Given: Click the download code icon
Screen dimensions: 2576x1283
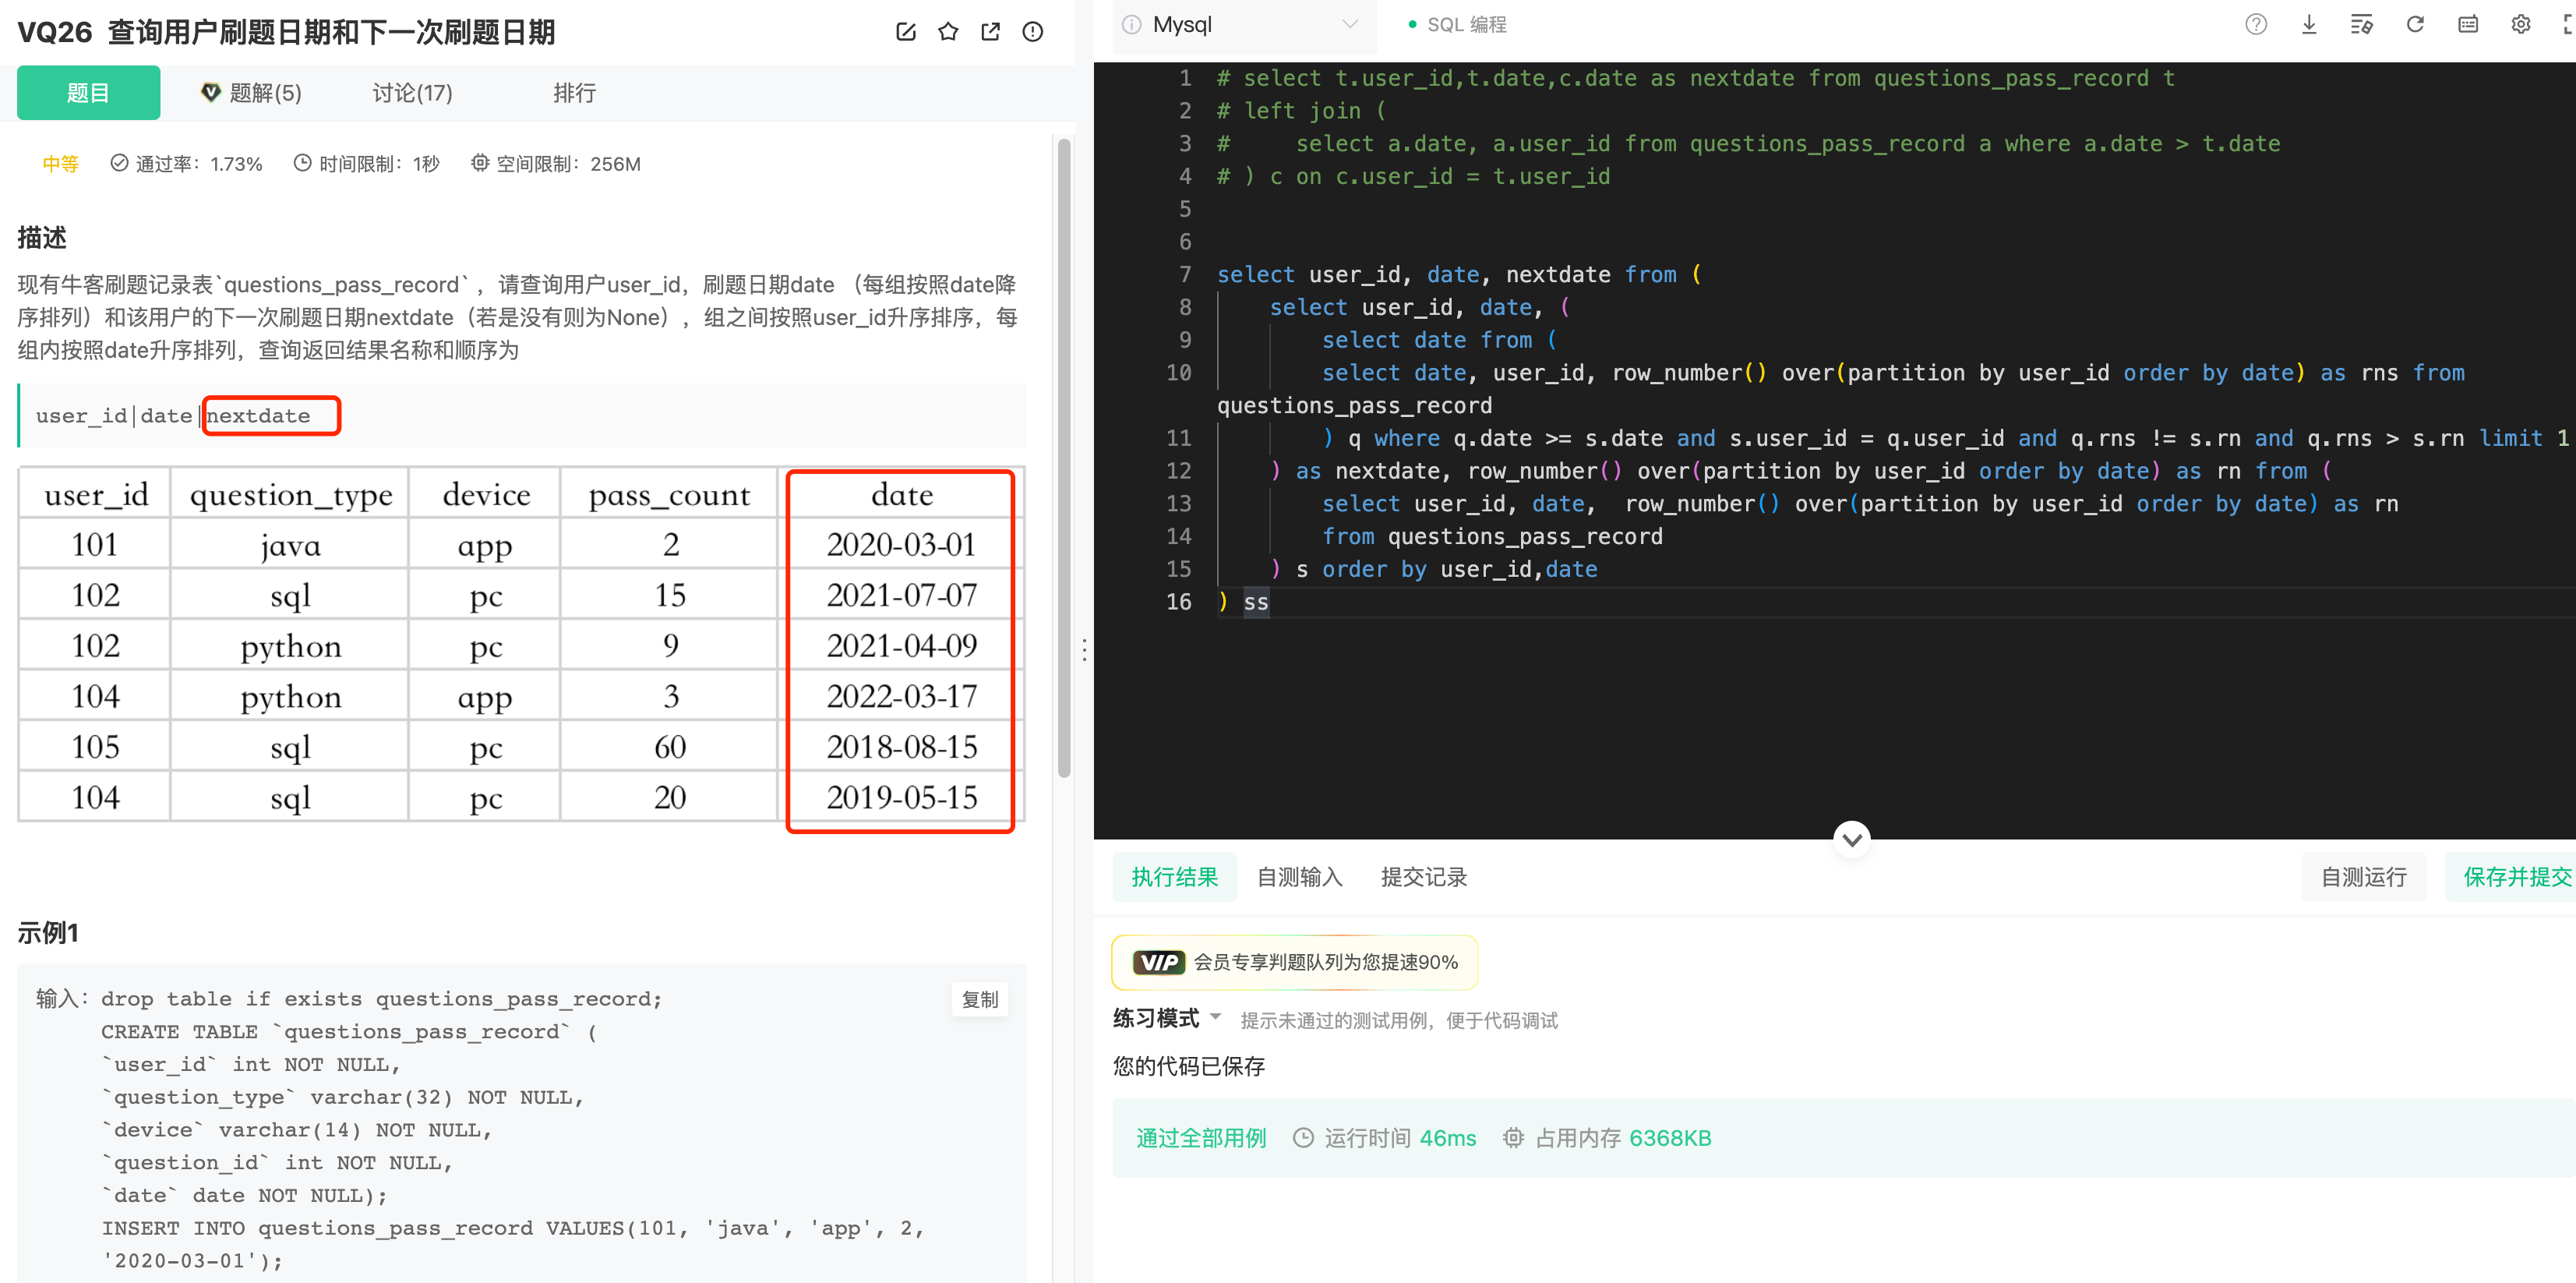Looking at the screenshot, I should click(2309, 24).
